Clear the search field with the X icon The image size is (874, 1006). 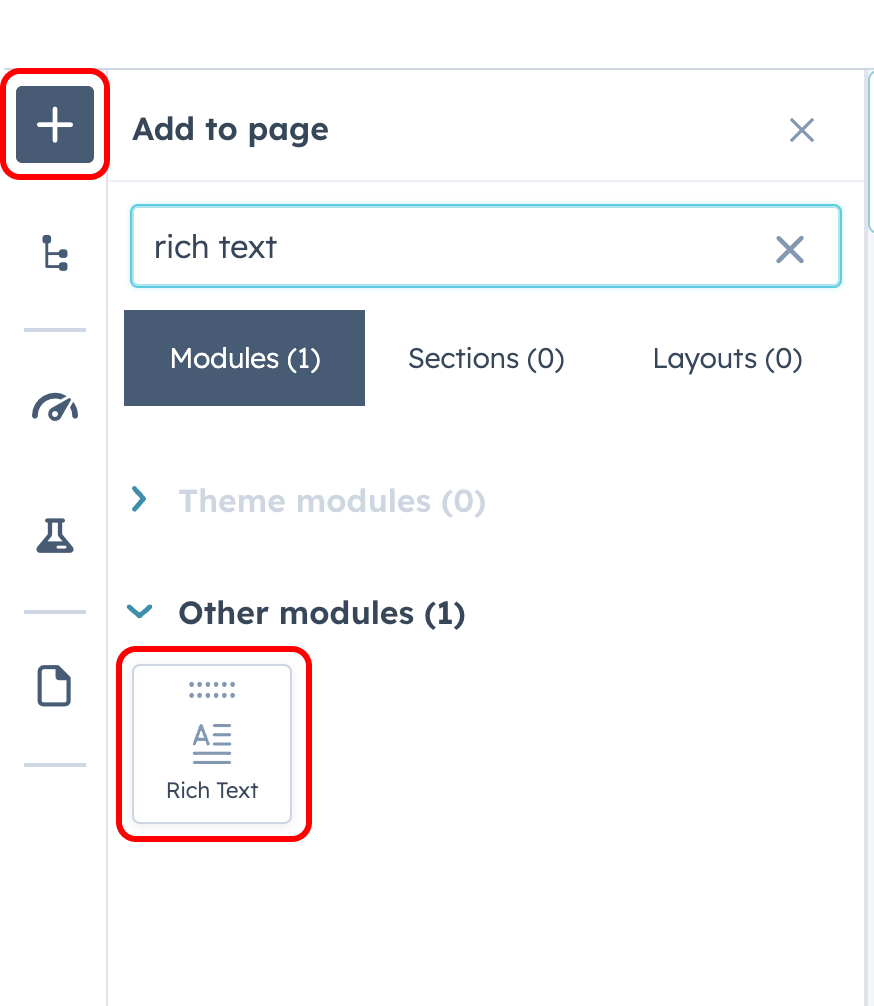click(790, 248)
